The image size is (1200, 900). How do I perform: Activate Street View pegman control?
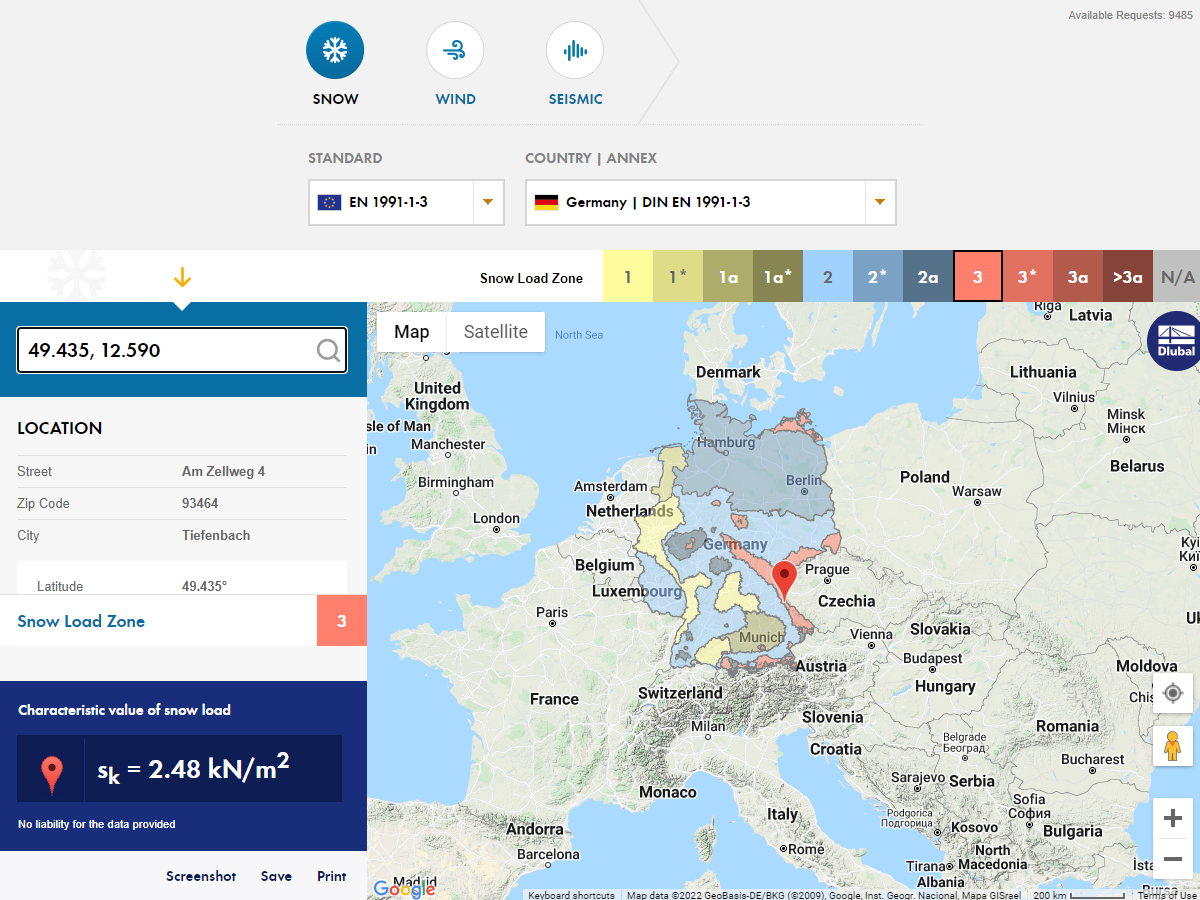[1172, 745]
